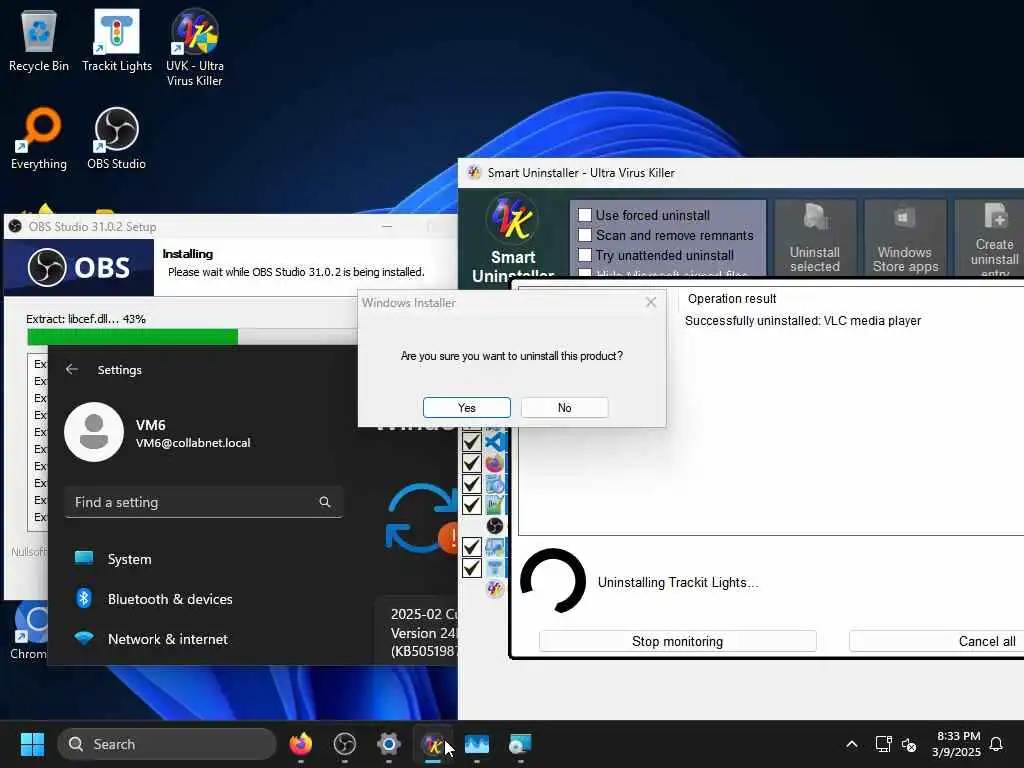Viewport: 1024px width, 768px height.
Task: Activate the UVK taskbar icon
Action: click(432, 744)
